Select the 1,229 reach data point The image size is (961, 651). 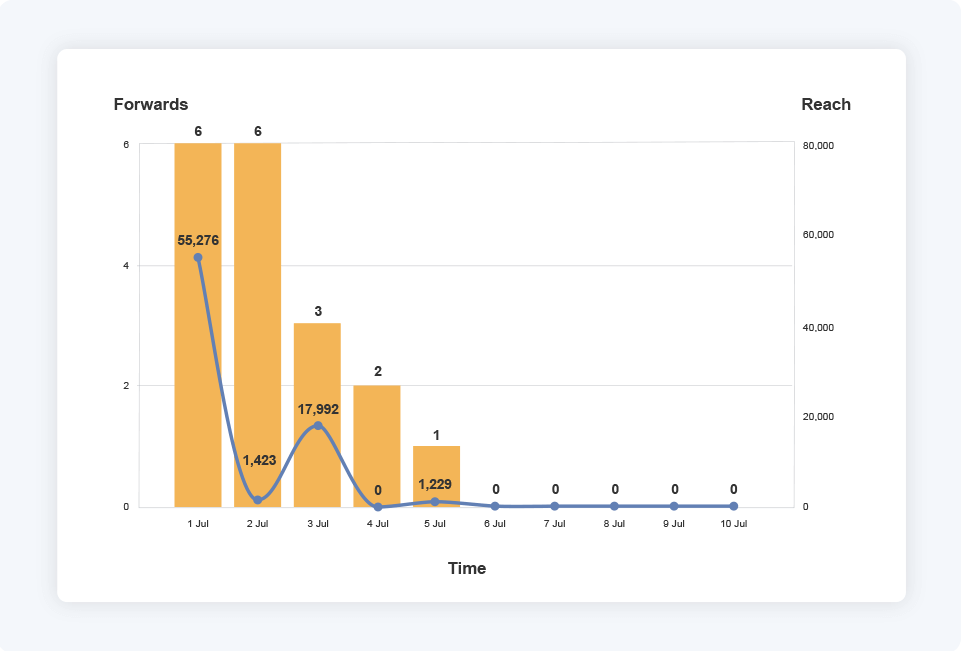[435, 501]
